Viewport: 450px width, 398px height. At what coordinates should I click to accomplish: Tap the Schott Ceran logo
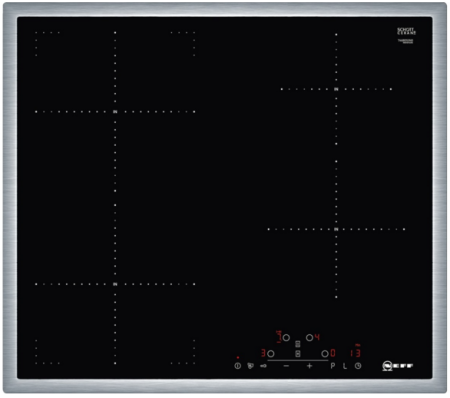point(406,31)
